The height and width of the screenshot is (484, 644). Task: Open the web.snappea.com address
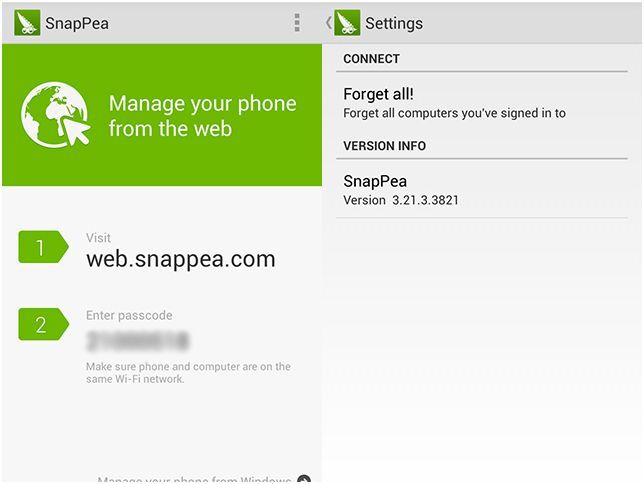click(x=180, y=259)
